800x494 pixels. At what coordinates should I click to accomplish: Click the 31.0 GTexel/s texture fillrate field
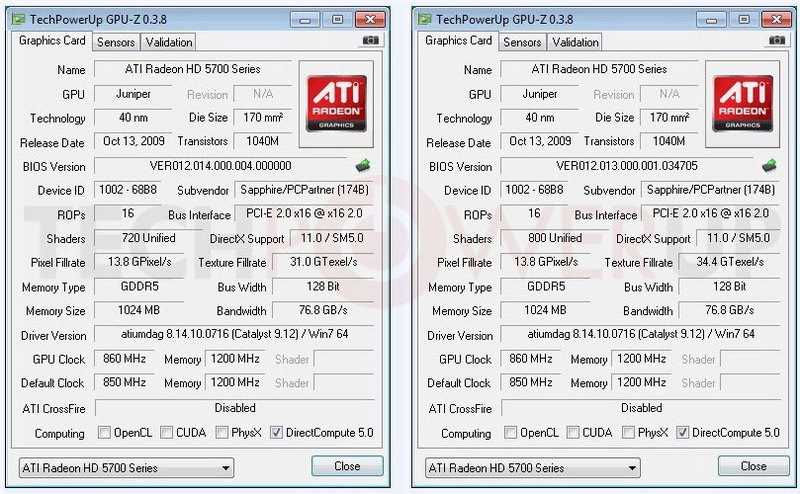[x=323, y=262]
